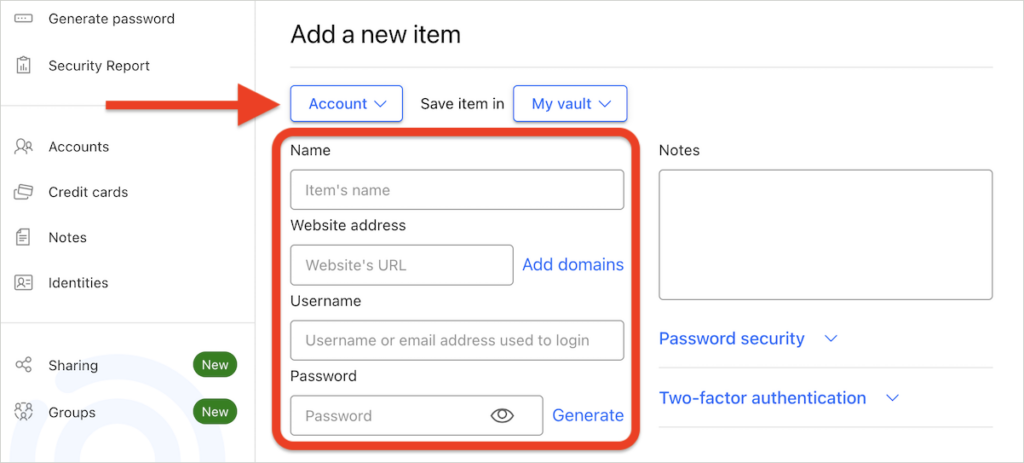Click the Generate password link
The height and width of the screenshot is (463, 1024).
588,416
